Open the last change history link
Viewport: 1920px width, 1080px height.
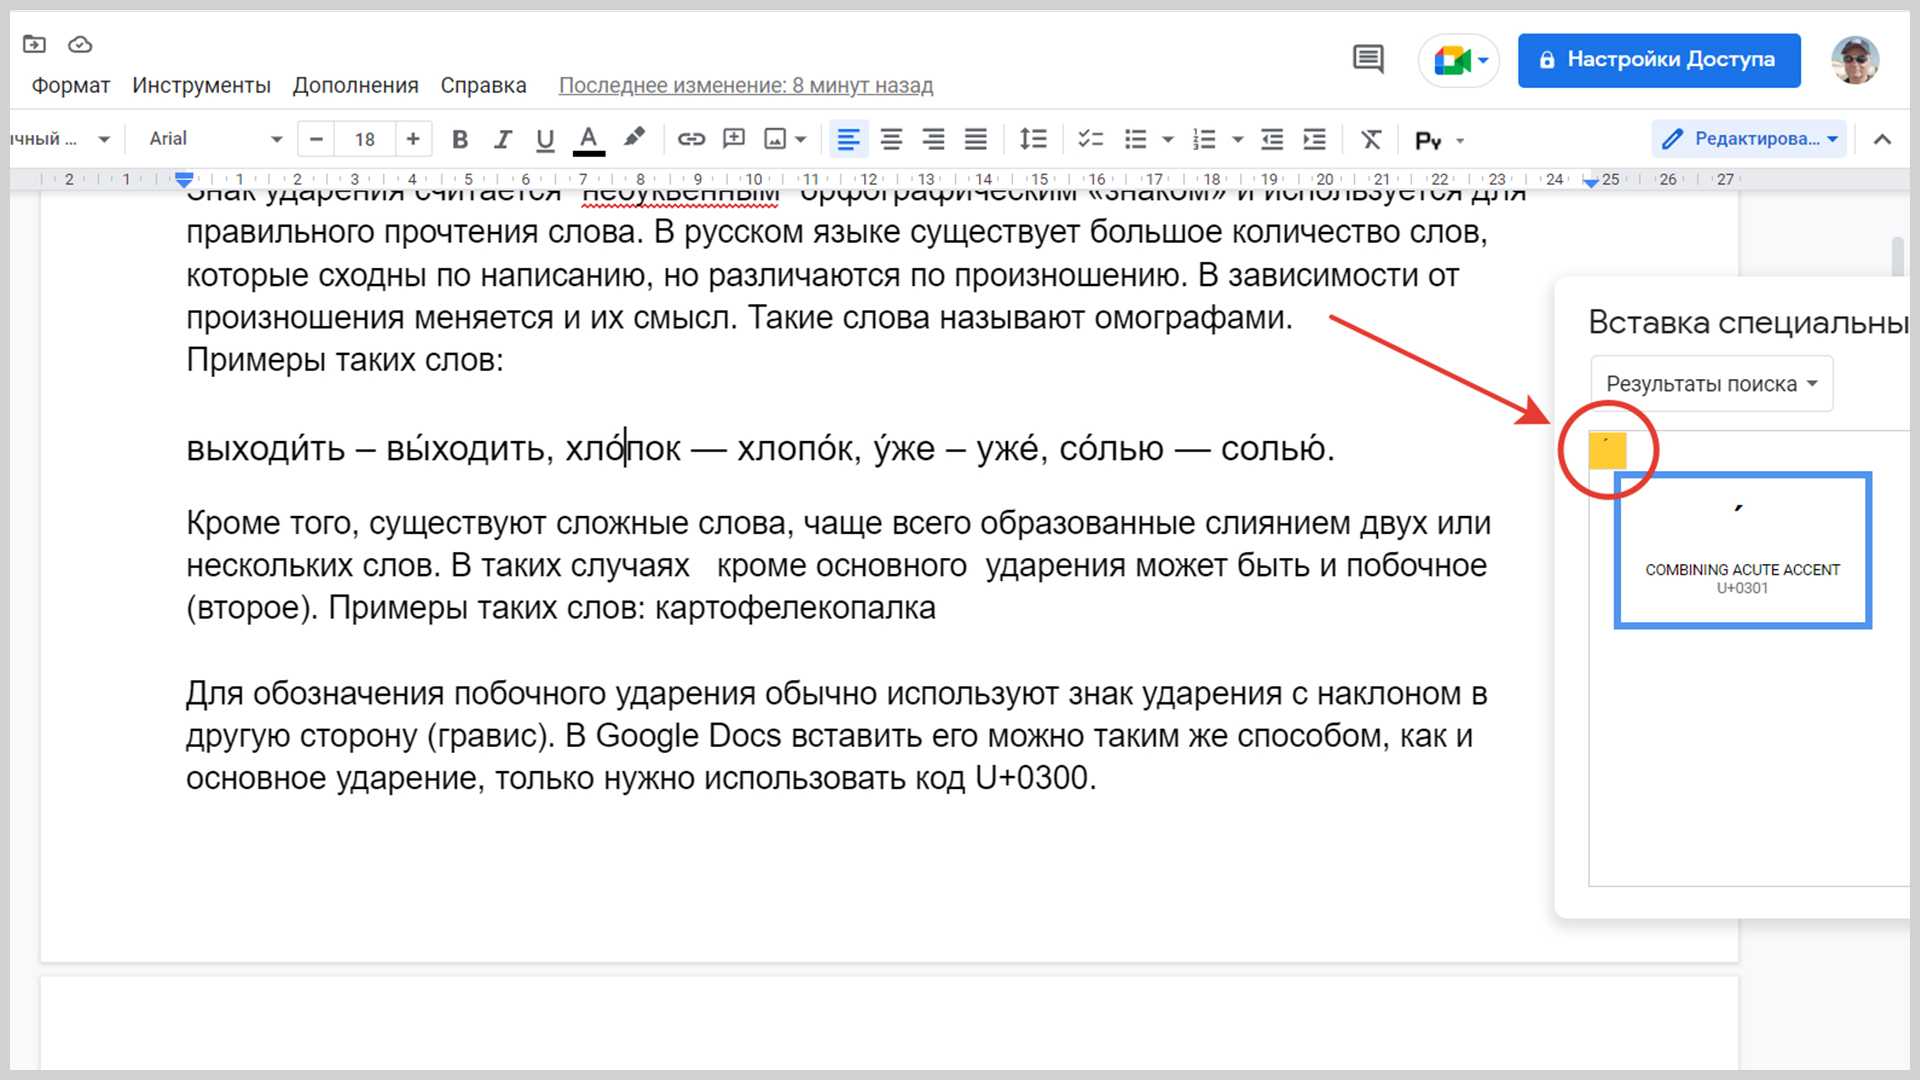pos(745,85)
